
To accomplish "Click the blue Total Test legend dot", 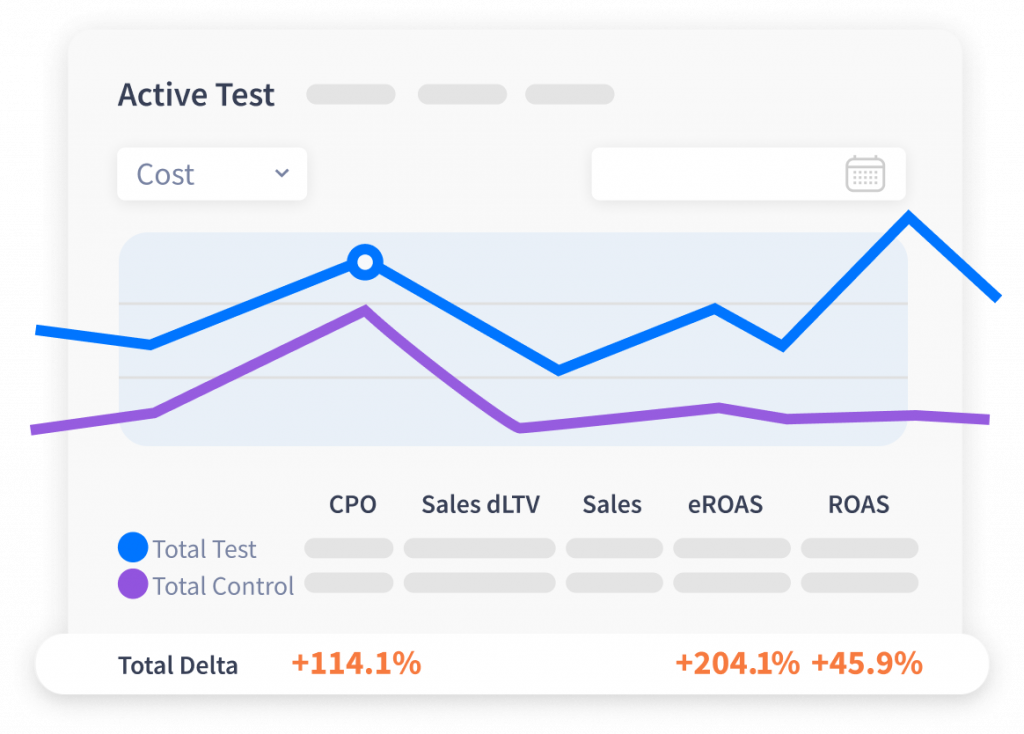I will tap(133, 548).
